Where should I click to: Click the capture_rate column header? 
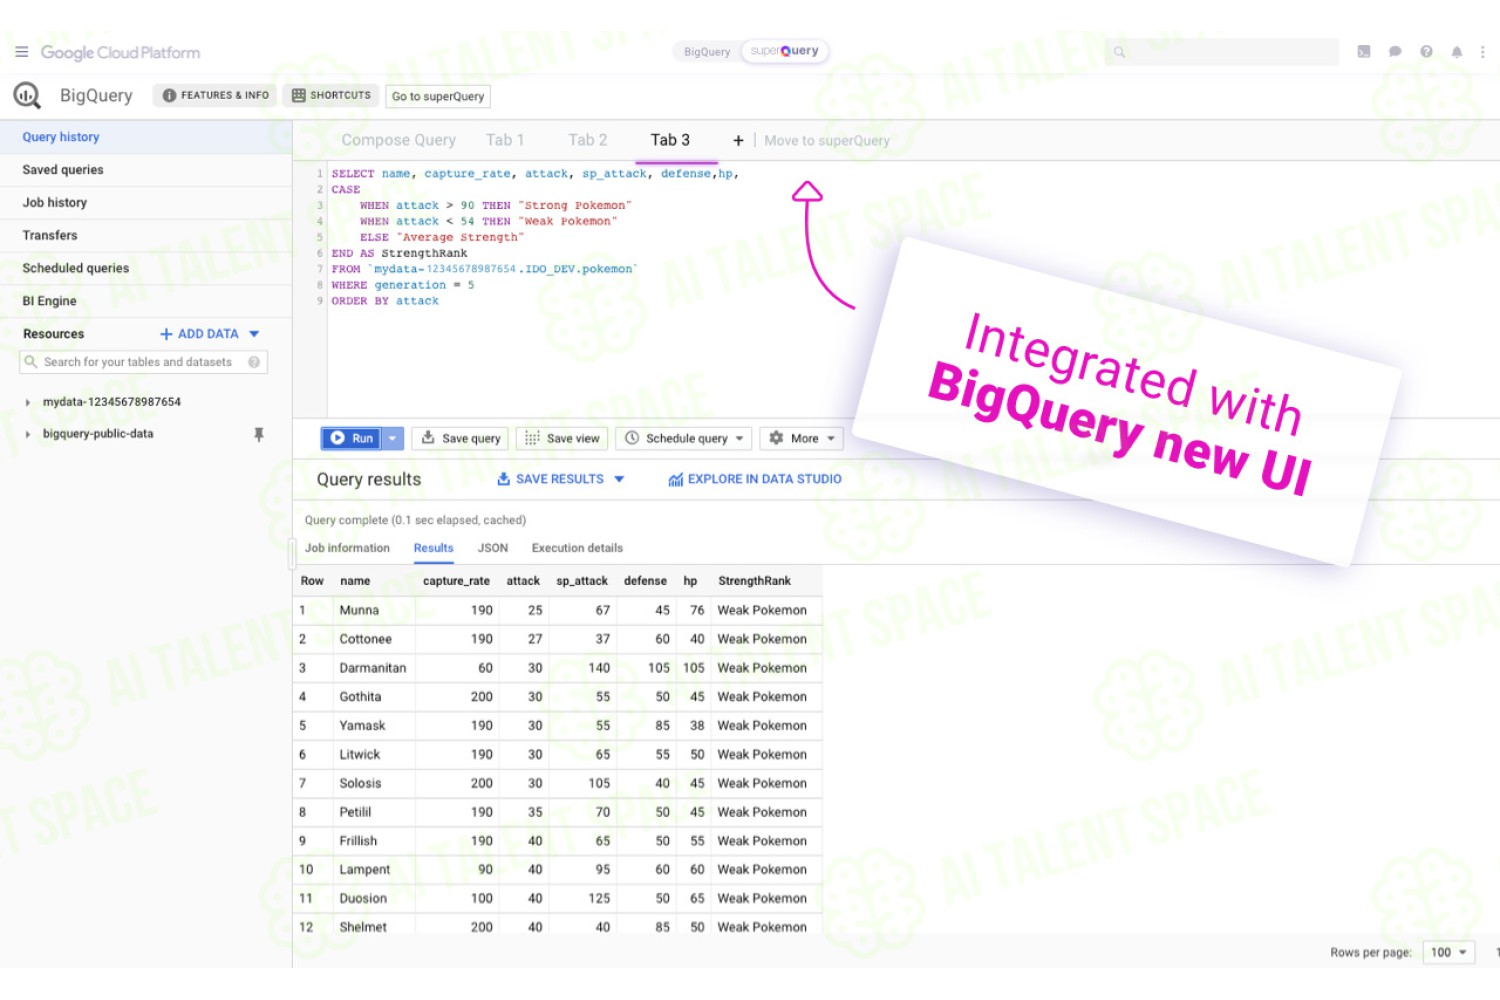point(456,581)
